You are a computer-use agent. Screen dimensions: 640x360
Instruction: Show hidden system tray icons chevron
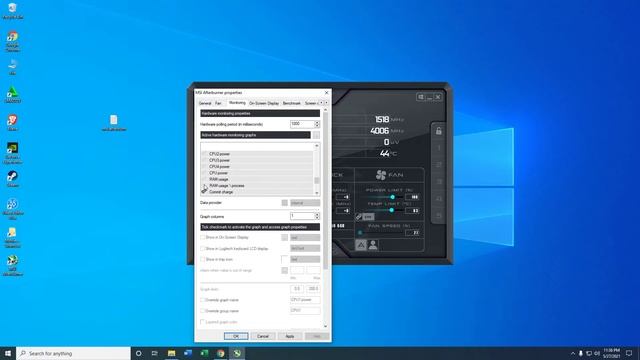click(573, 353)
